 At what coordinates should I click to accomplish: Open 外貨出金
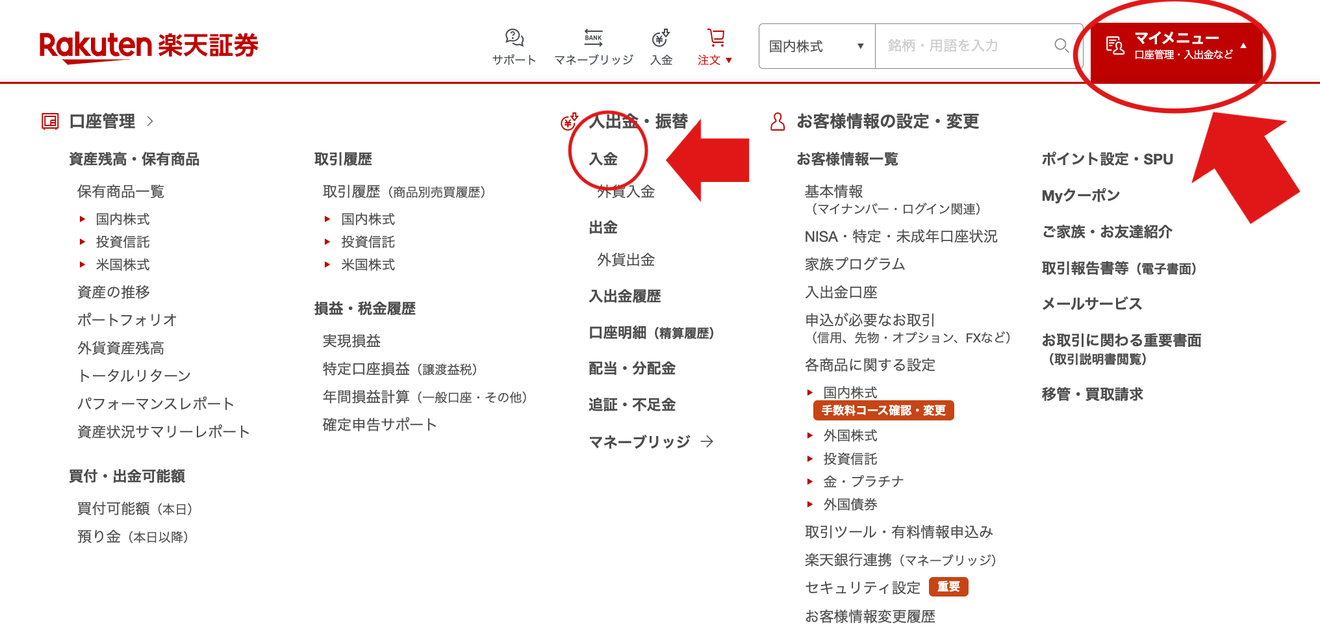click(626, 259)
